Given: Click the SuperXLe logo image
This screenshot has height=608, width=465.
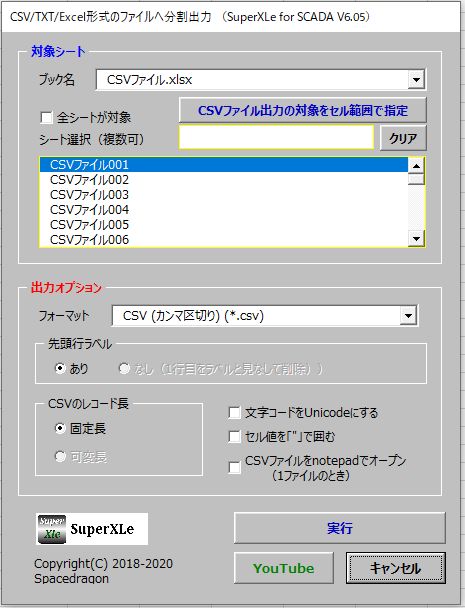Looking at the screenshot, I should click(x=92, y=529).
